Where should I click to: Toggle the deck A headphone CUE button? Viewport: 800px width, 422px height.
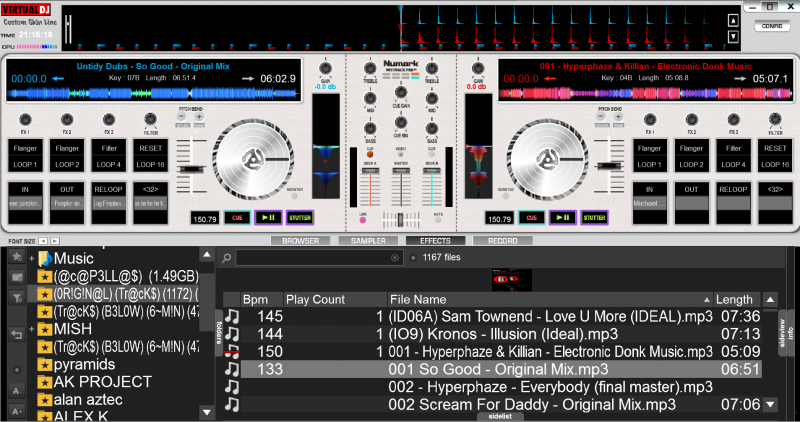pyautogui.click(x=370, y=154)
